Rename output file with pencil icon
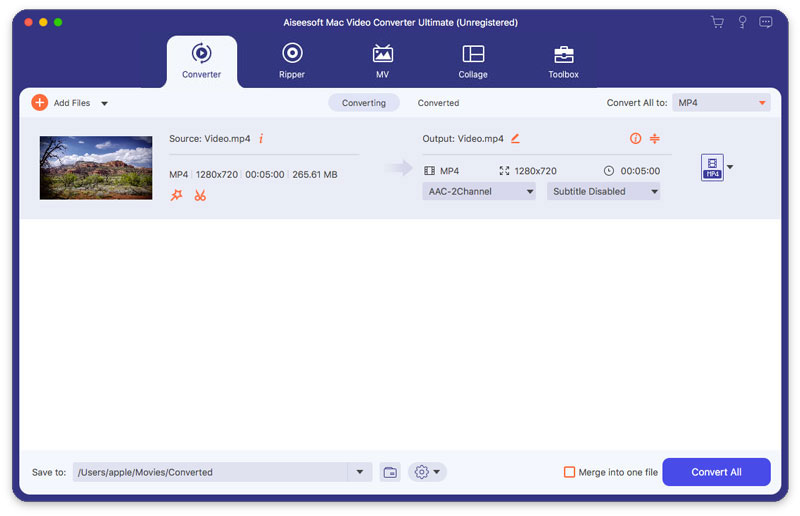800x516 pixels. (x=515, y=138)
